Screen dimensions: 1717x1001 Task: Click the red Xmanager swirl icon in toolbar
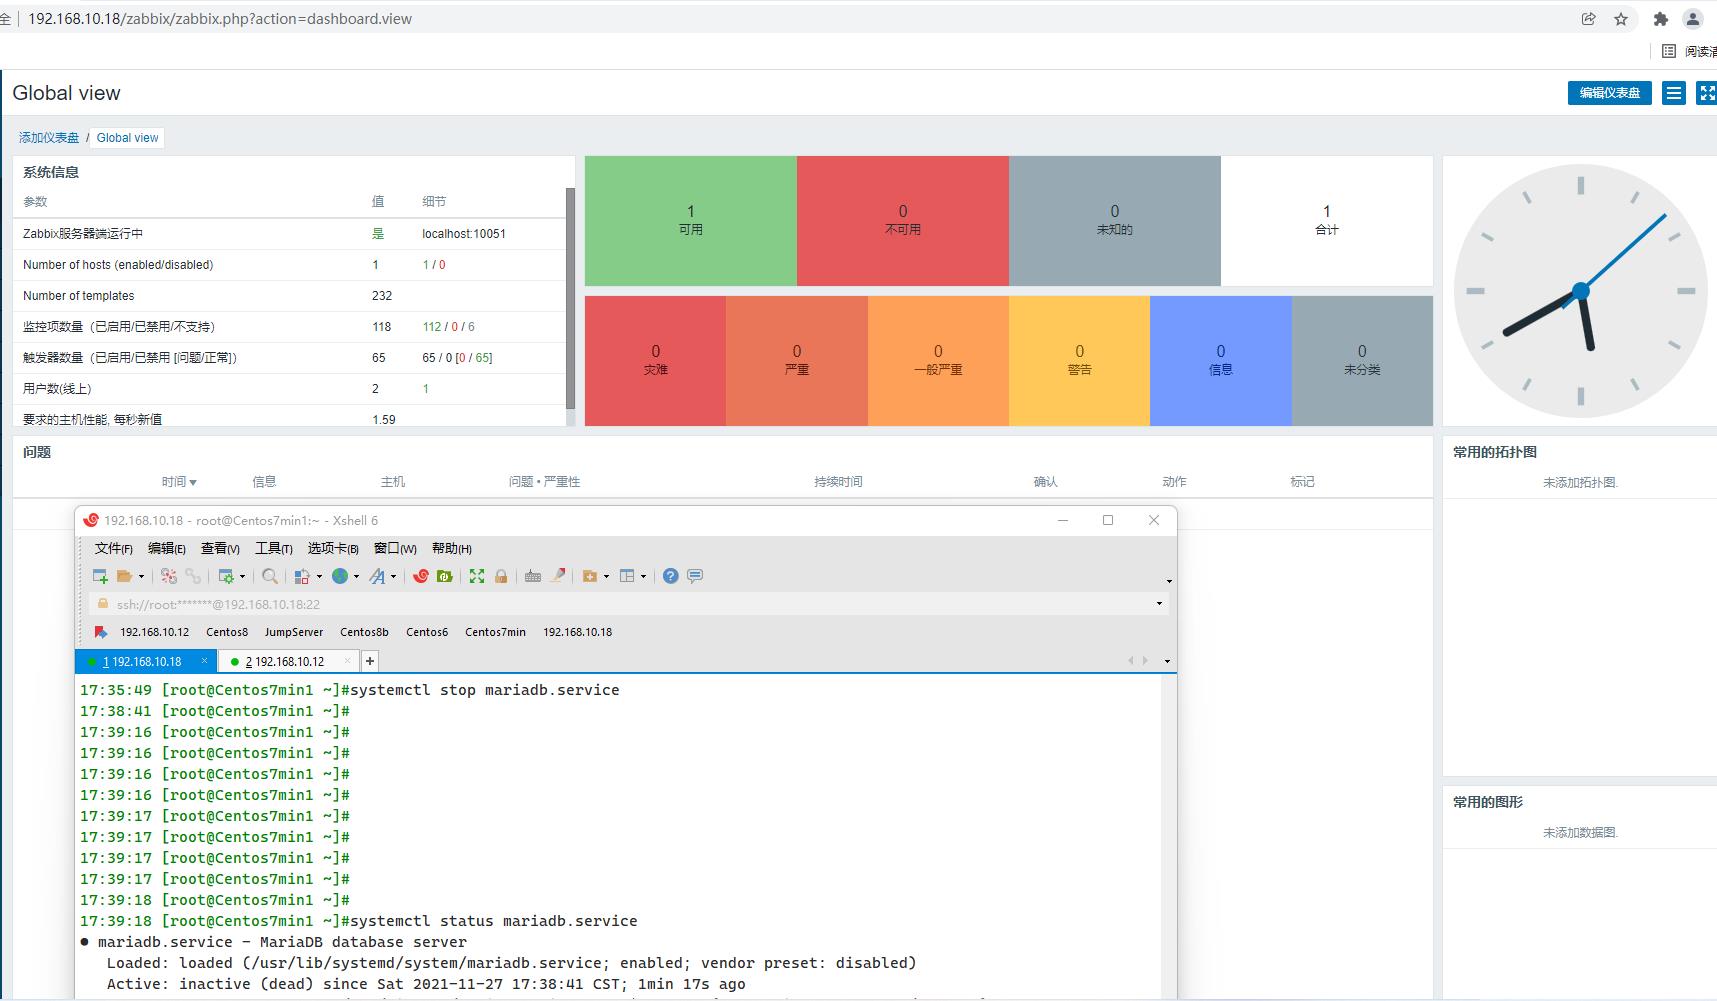[x=421, y=576]
